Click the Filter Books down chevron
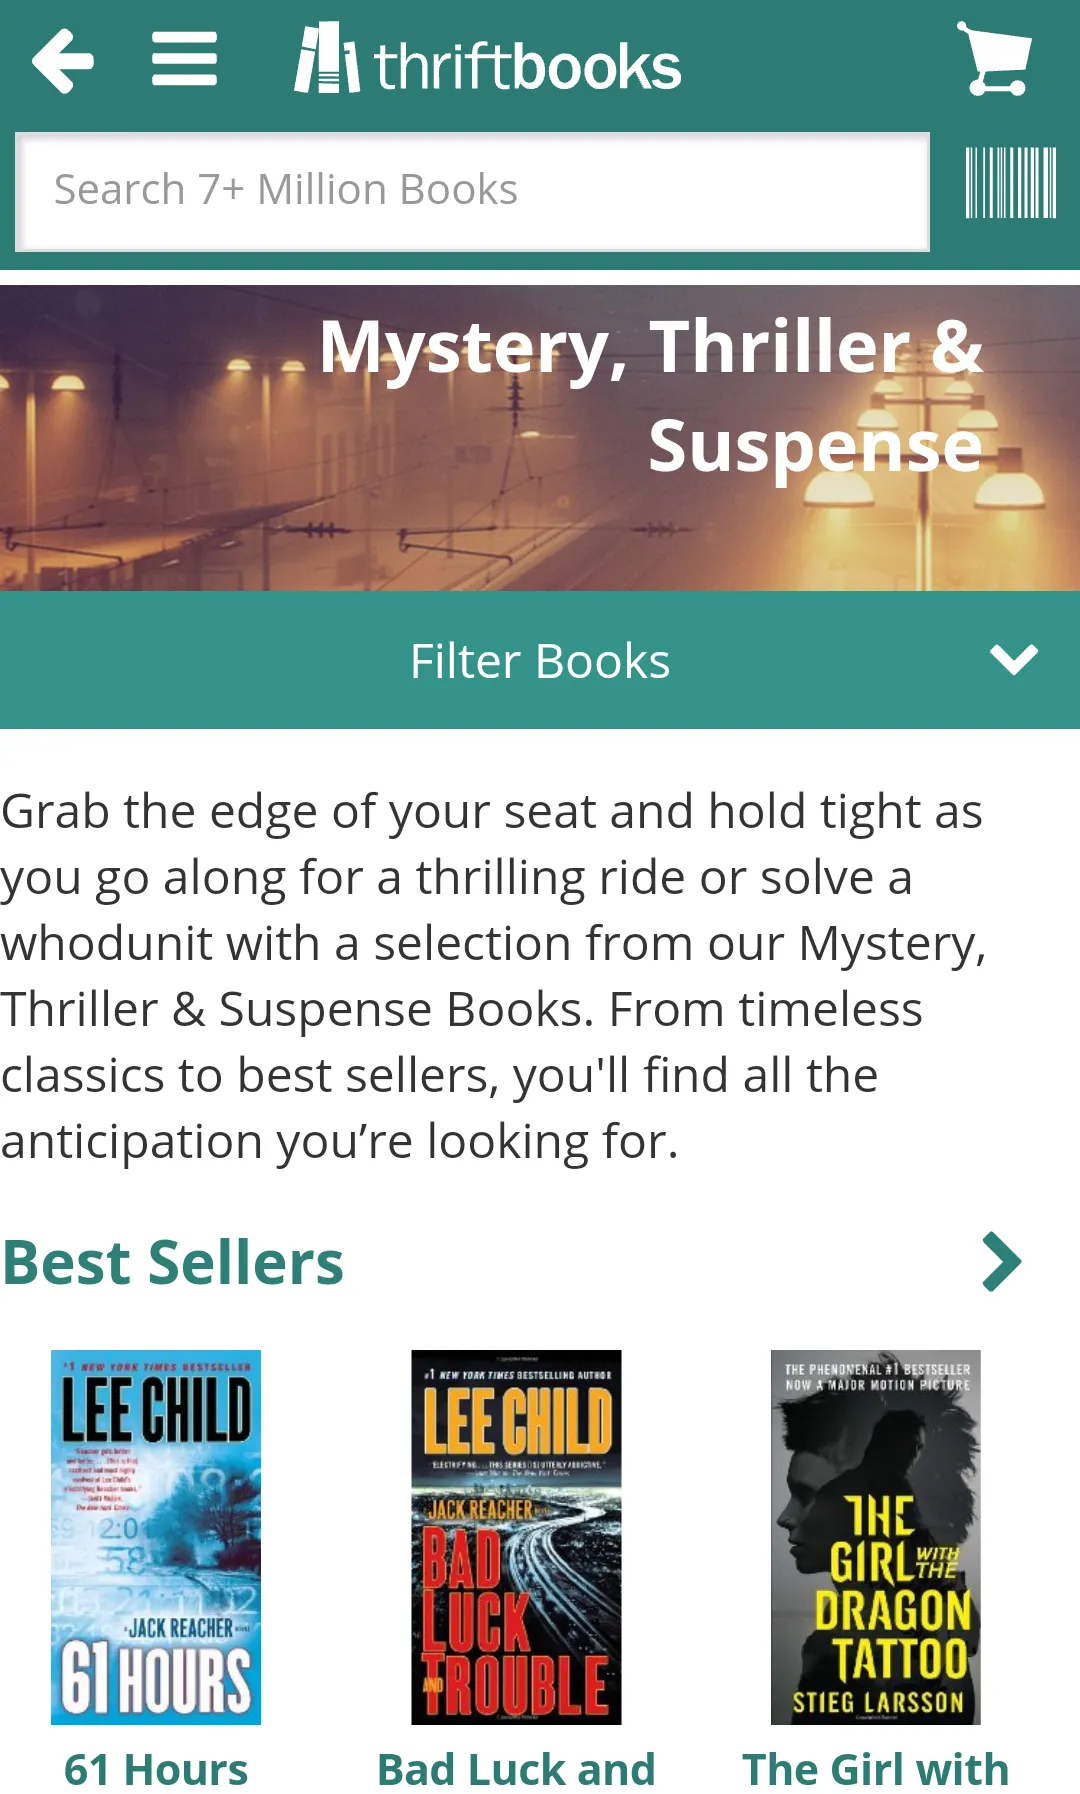 point(1013,659)
